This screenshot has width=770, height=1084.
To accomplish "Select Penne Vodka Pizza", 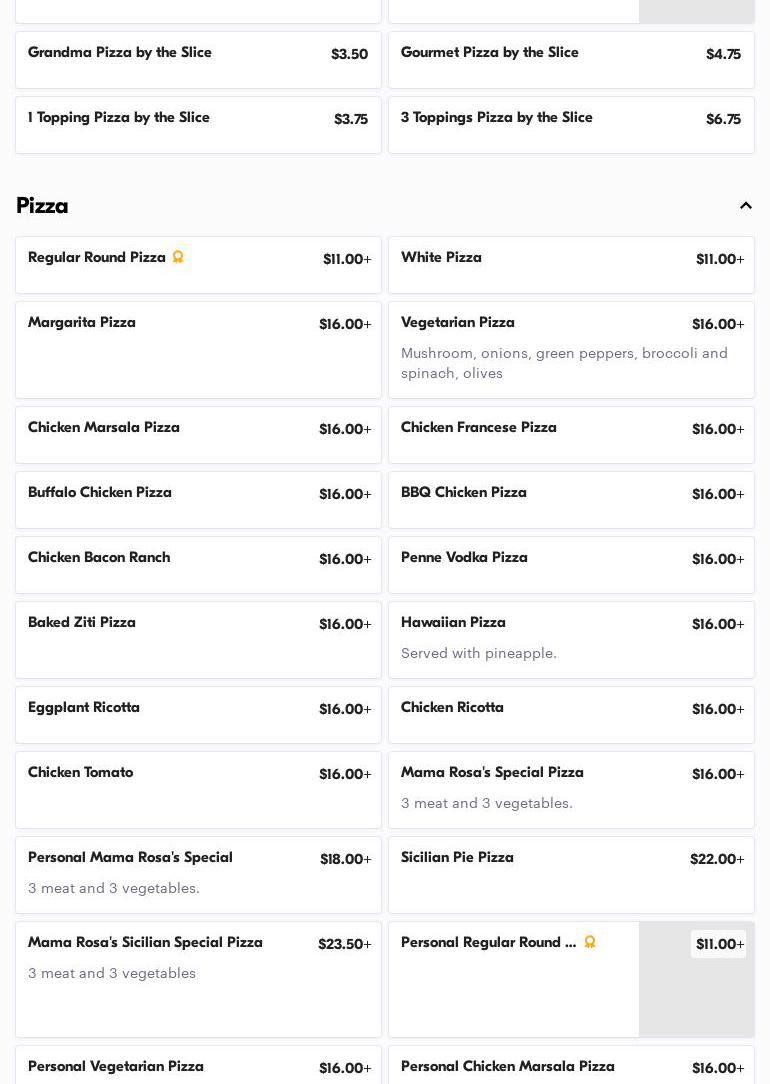I will (571, 565).
